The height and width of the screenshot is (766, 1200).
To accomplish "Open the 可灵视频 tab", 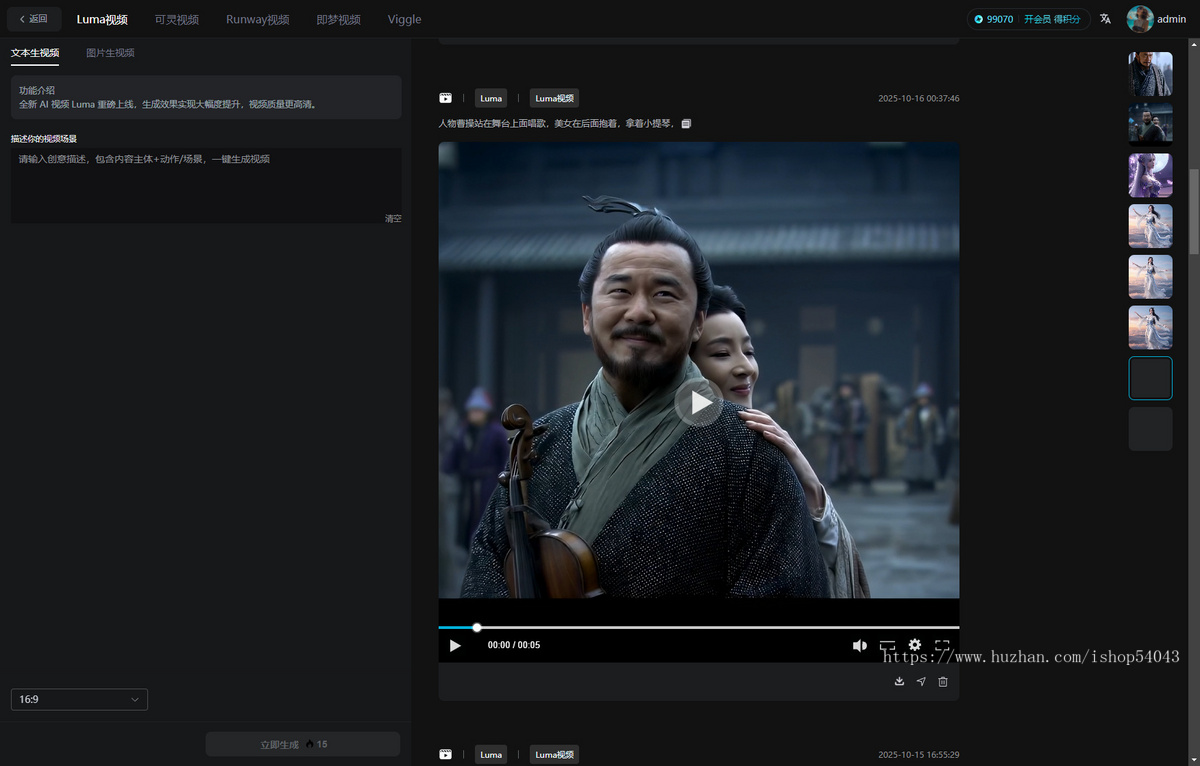I will tap(176, 19).
